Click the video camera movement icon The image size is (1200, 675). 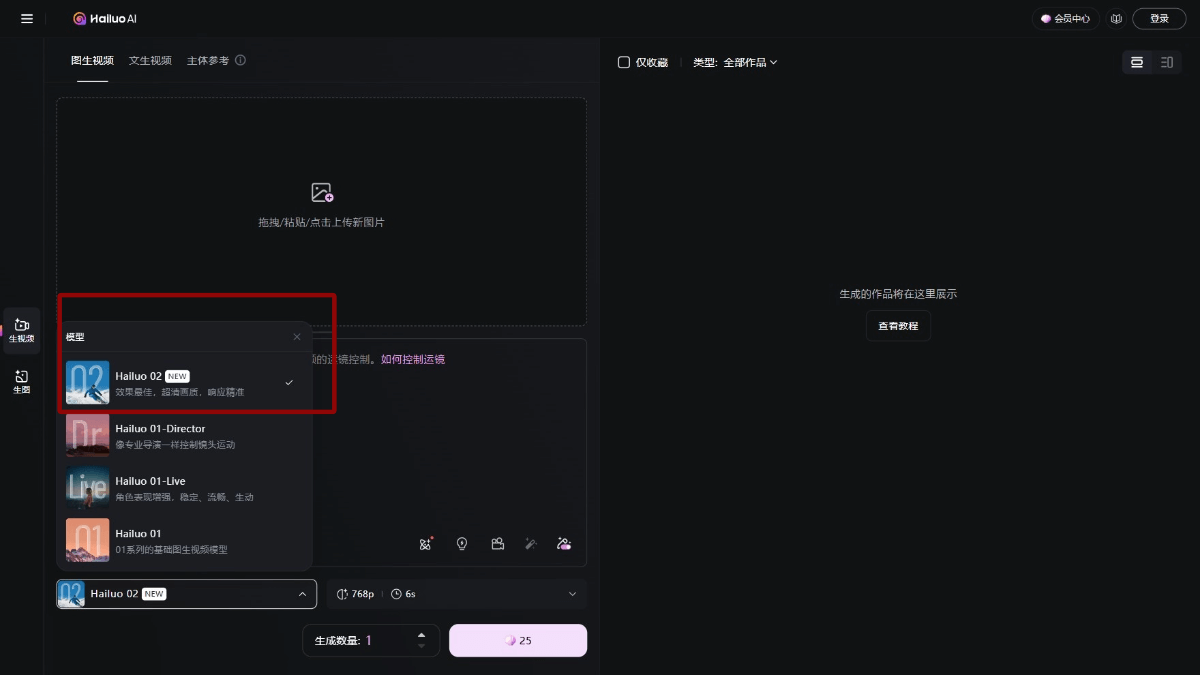[x=497, y=543]
